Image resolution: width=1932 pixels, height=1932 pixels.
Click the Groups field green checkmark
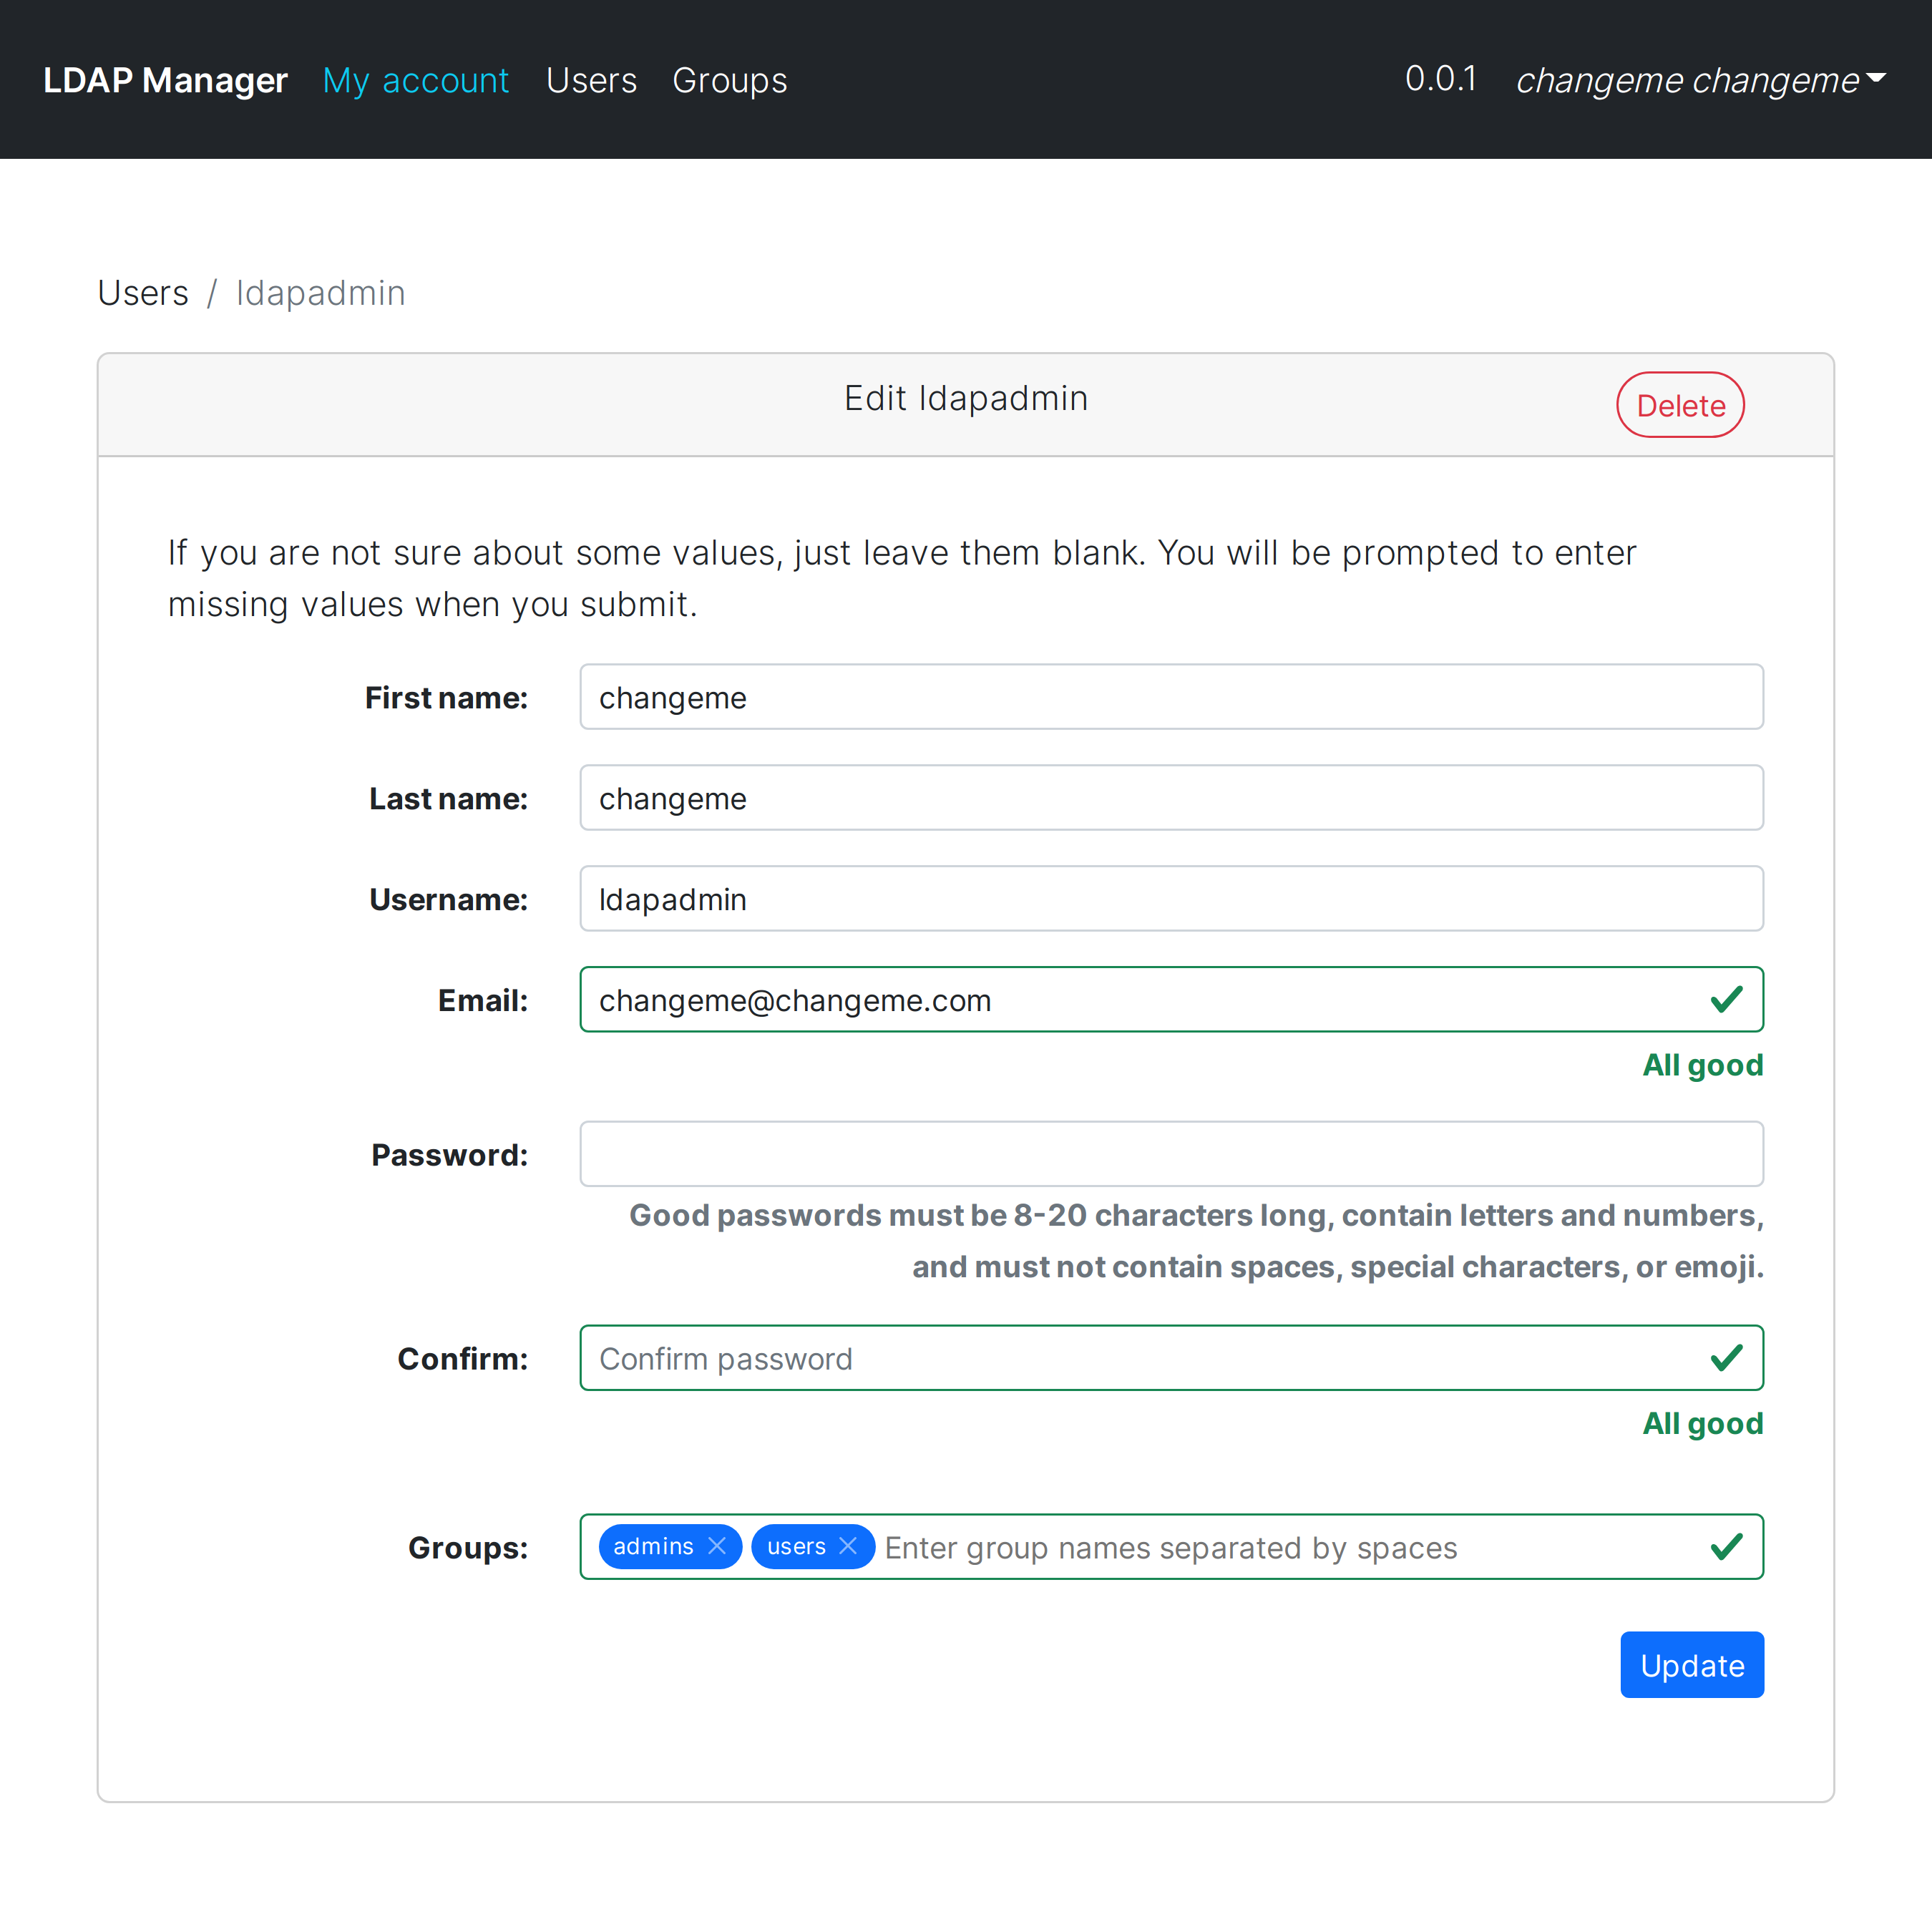(x=1726, y=1547)
